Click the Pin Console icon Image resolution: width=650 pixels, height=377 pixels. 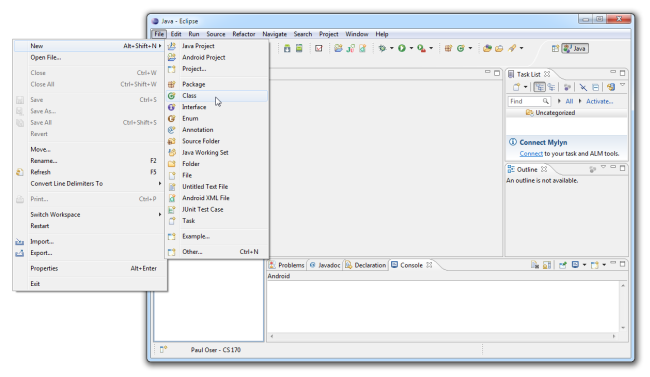pos(563,265)
